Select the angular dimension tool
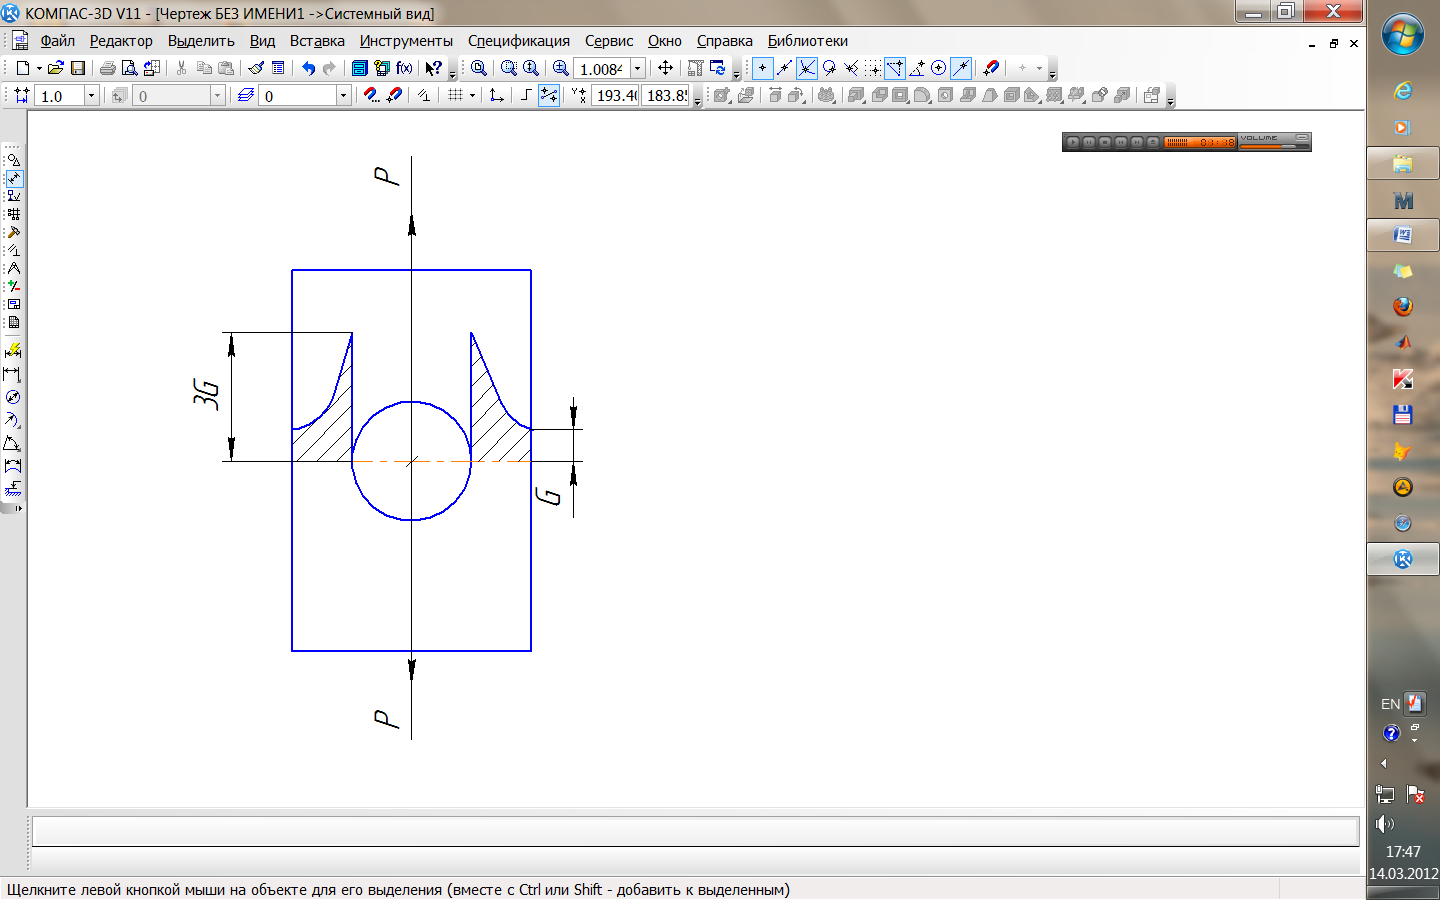Screen dimensions: 1440x900 [x=12, y=443]
